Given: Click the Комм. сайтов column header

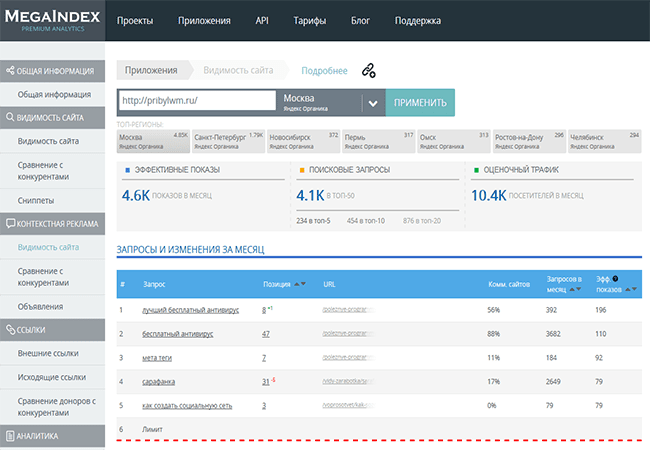Looking at the screenshot, I should point(509,284).
